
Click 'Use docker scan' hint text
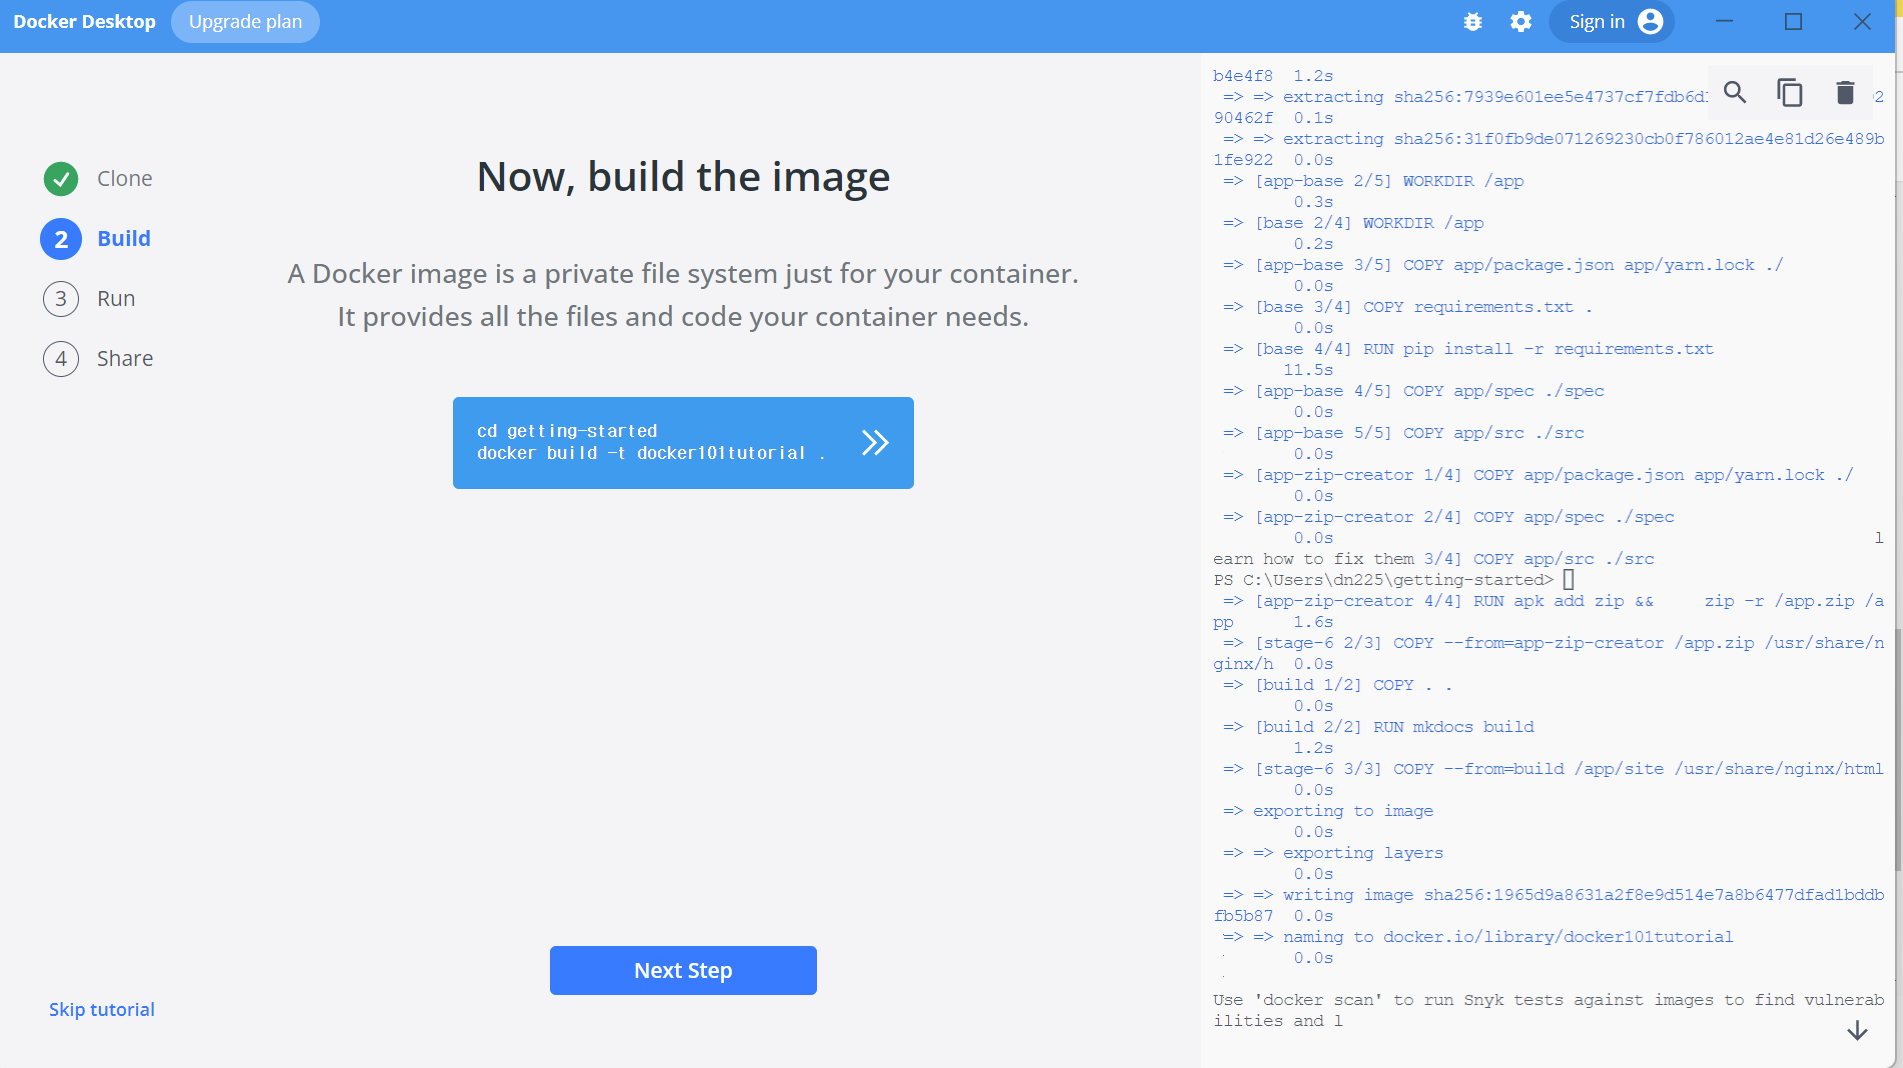[1548, 1010]
